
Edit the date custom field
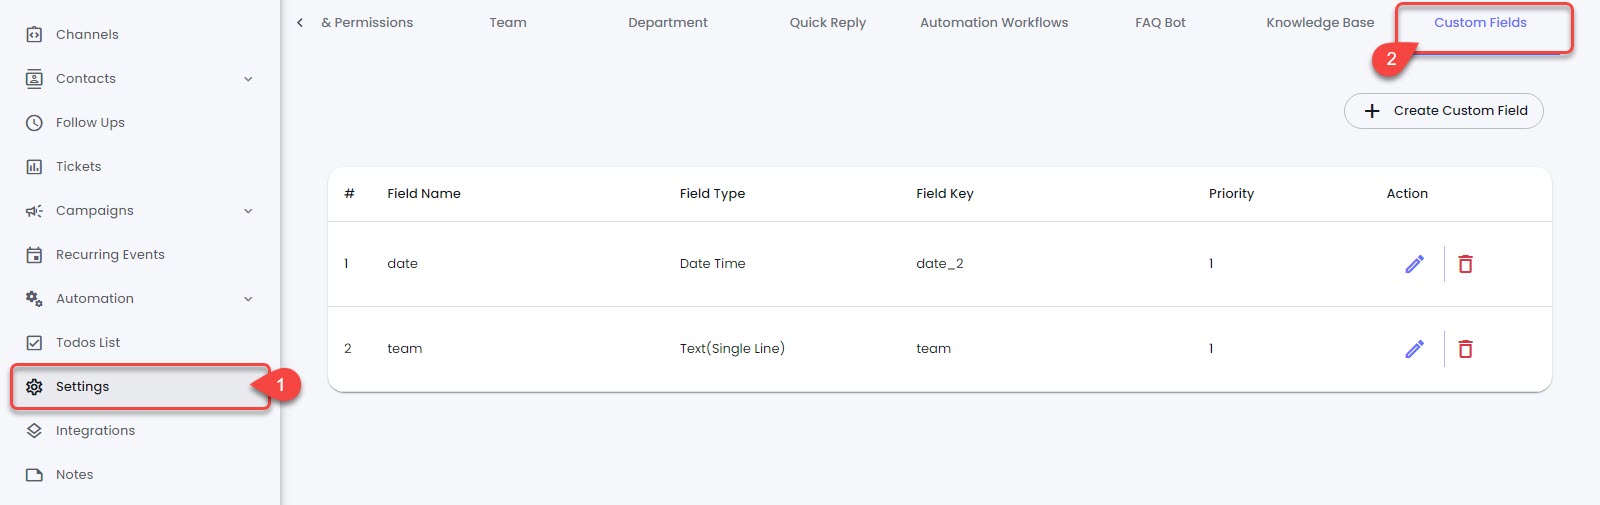1414,264
